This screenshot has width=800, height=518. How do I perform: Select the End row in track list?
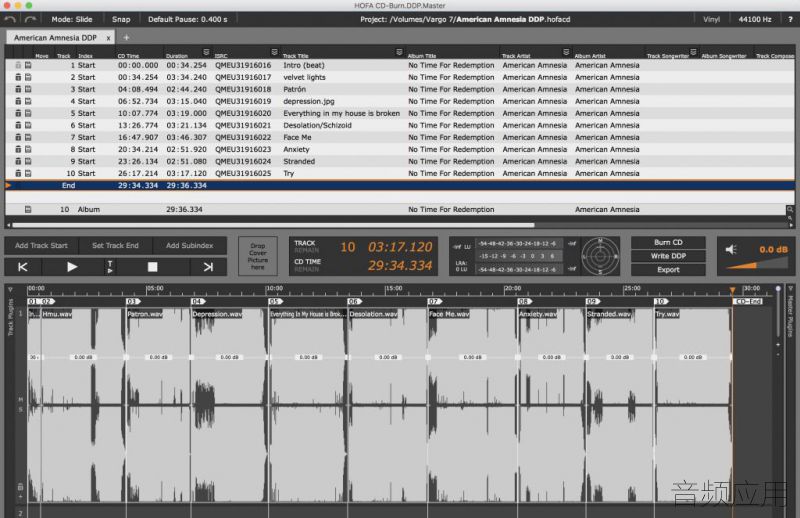(x=400, y=186)
